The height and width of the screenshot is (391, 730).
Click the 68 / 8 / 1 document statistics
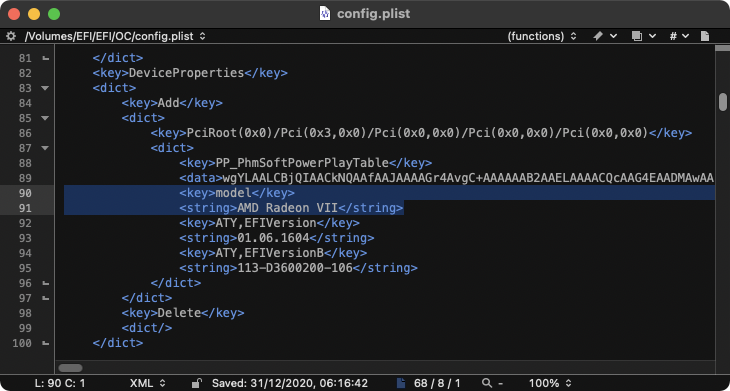point(437,383)
